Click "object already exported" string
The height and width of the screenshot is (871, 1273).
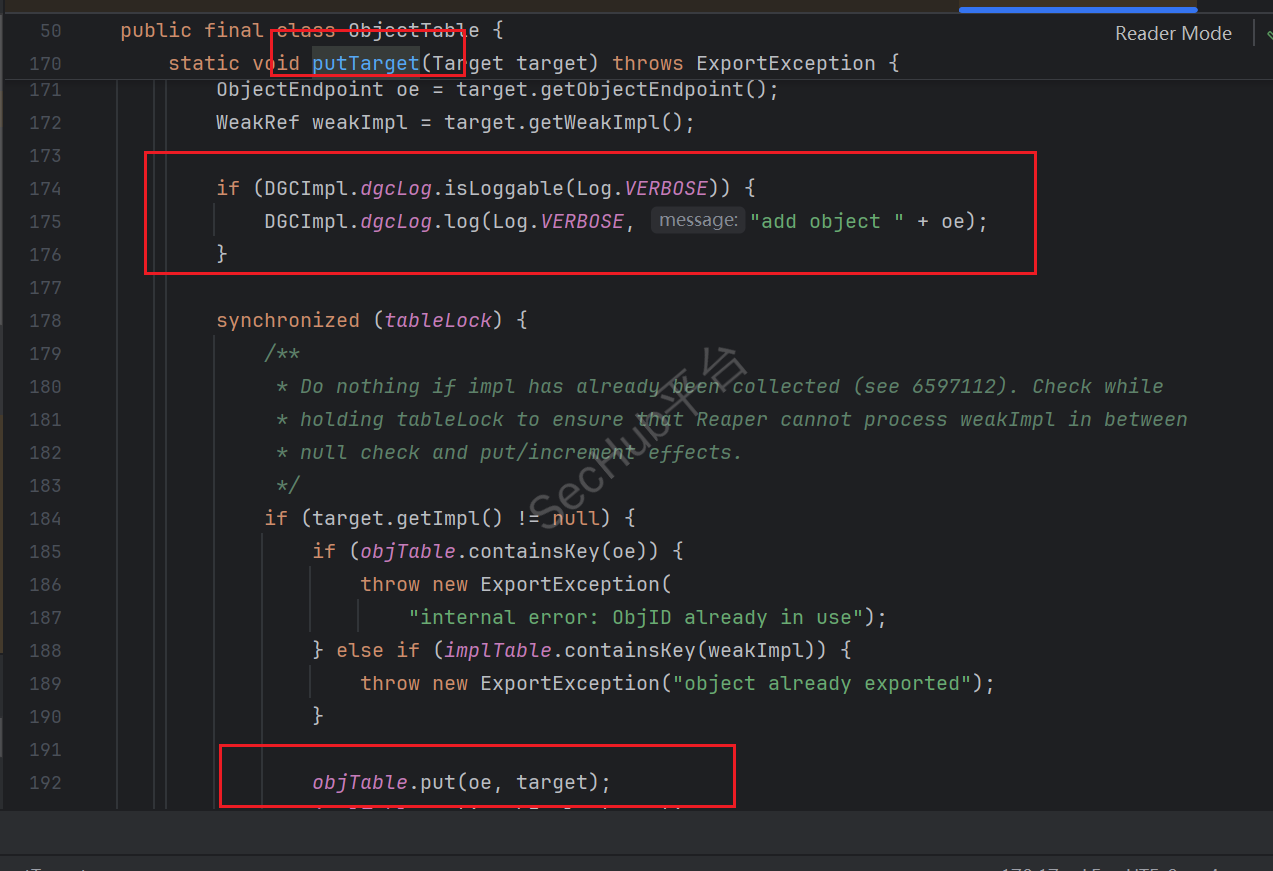tap(821, 683)
